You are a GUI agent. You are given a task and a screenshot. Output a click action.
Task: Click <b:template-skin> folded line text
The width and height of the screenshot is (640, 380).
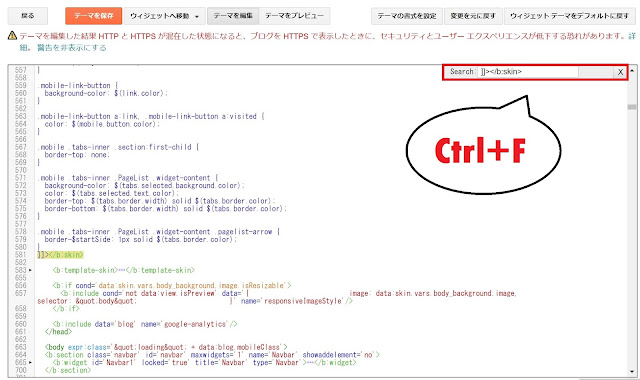coord(124,270)
